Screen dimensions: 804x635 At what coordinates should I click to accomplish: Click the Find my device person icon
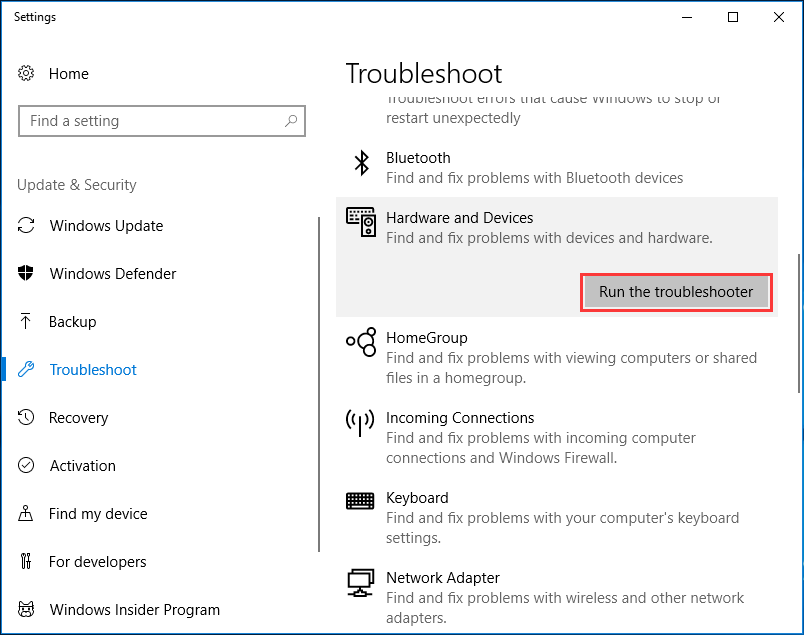pos(27,514)
